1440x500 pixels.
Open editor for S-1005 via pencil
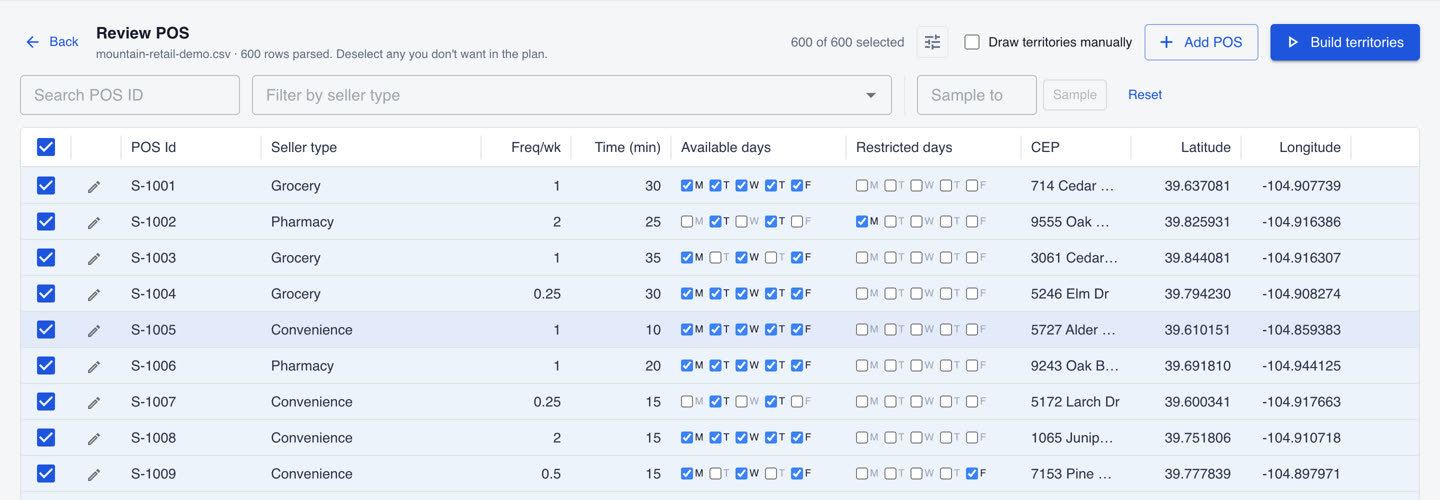pos(94,330)
